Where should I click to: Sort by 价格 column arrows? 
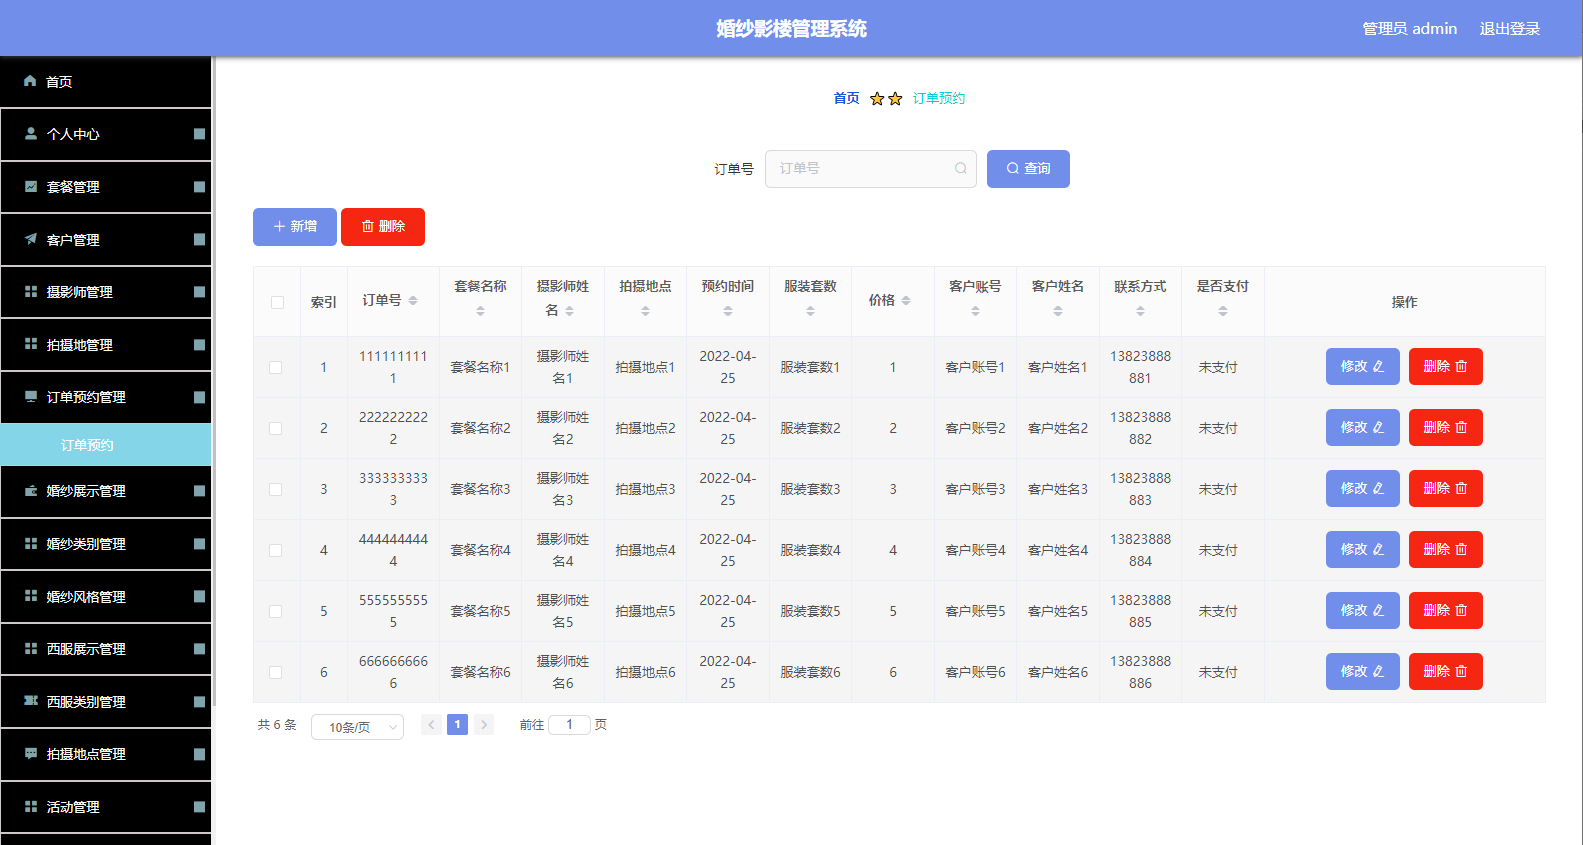pyautogui.click(x=906, y=300)
